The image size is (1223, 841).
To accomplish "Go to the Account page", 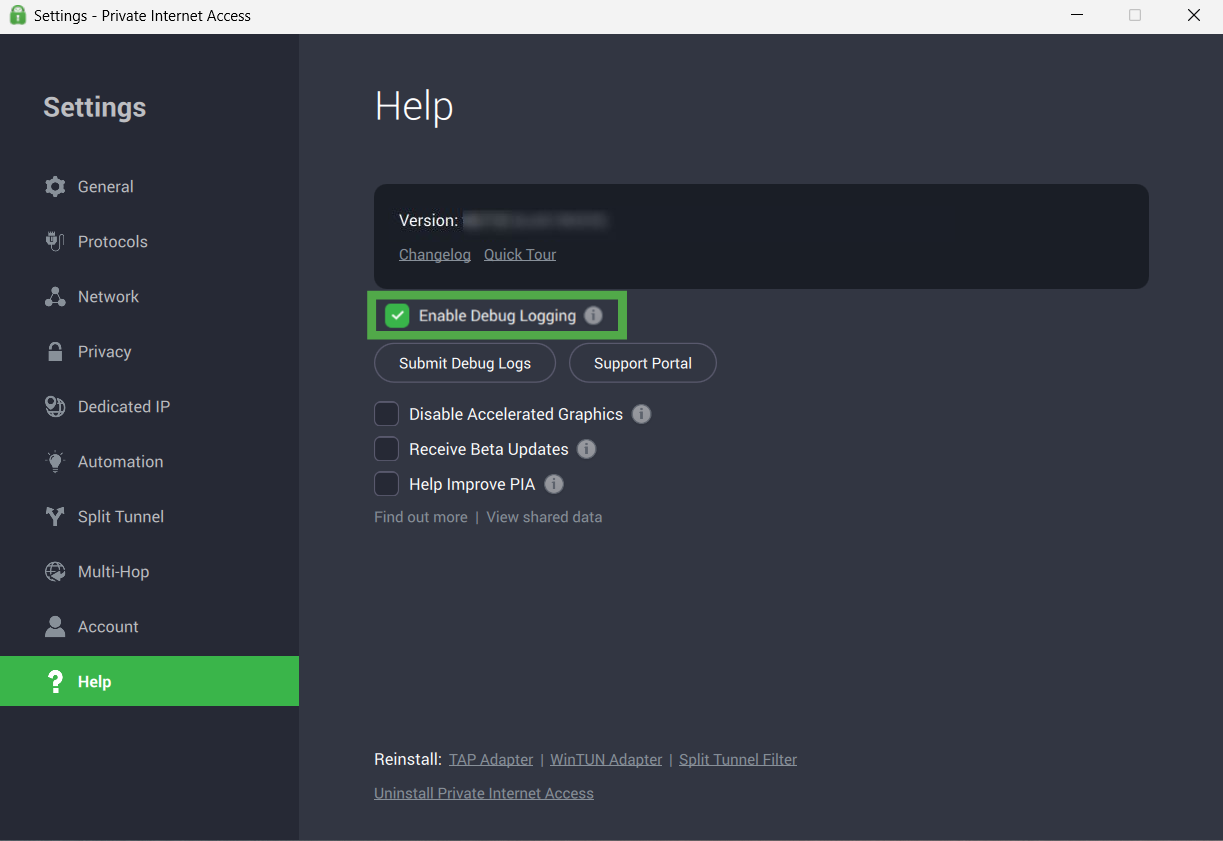I will pos(149,627).
